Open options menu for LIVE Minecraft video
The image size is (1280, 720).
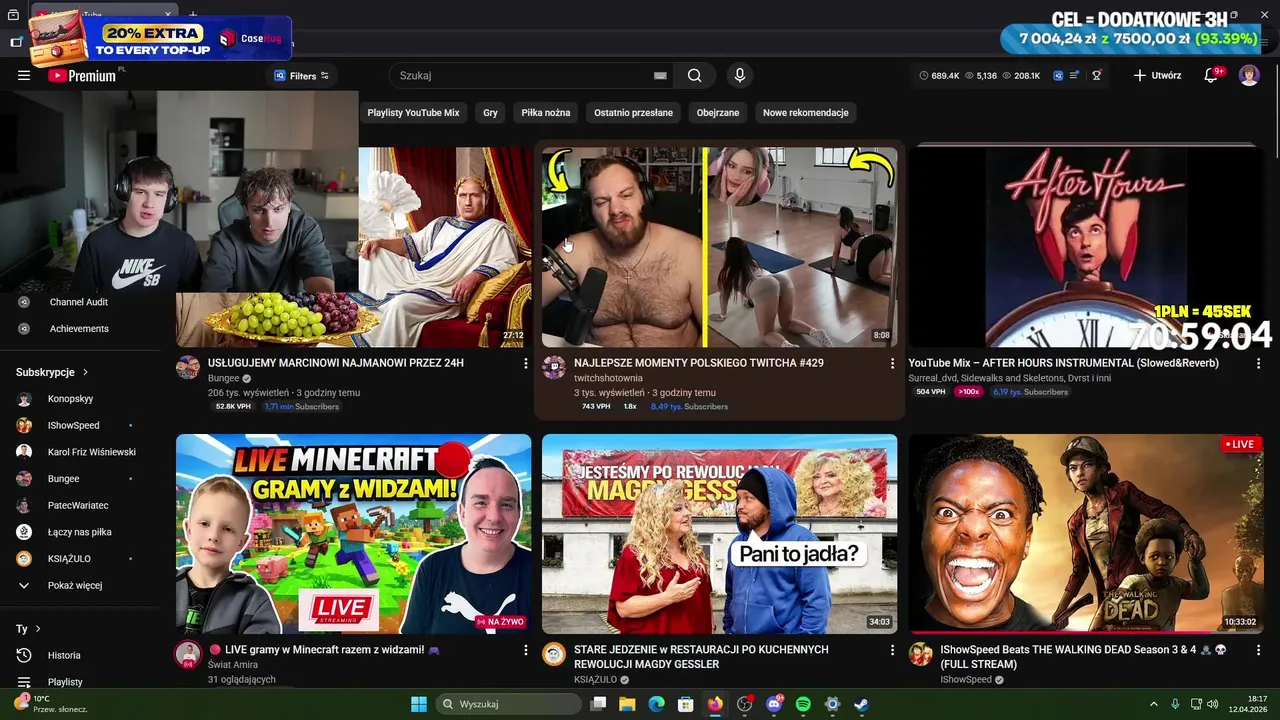point(526,650)
